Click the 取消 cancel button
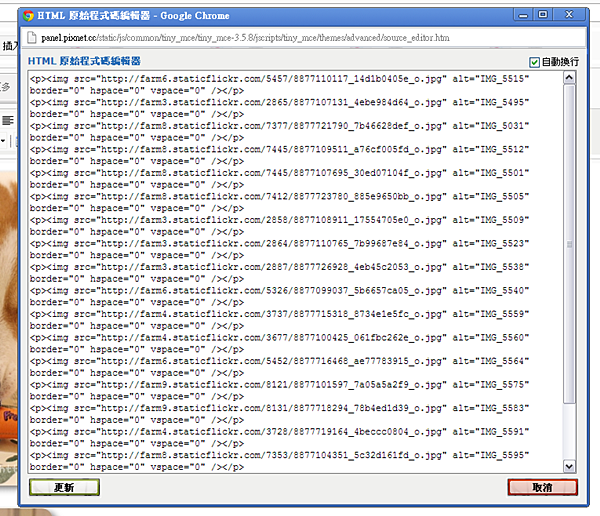Screen dimensions: 600x516 coord(542,487)
